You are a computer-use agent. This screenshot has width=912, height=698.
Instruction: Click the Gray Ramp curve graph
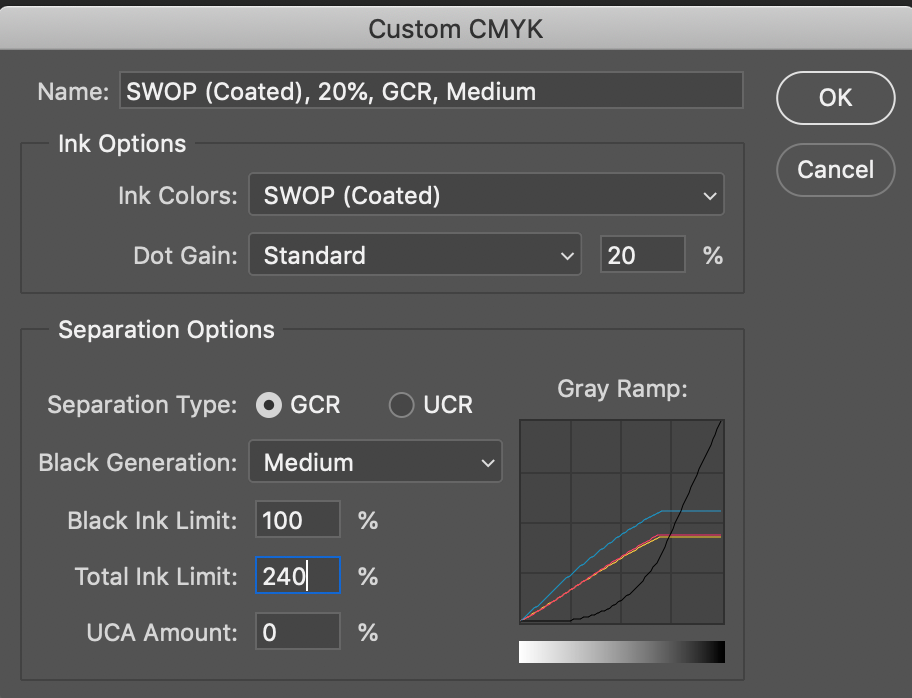(621, 522)
